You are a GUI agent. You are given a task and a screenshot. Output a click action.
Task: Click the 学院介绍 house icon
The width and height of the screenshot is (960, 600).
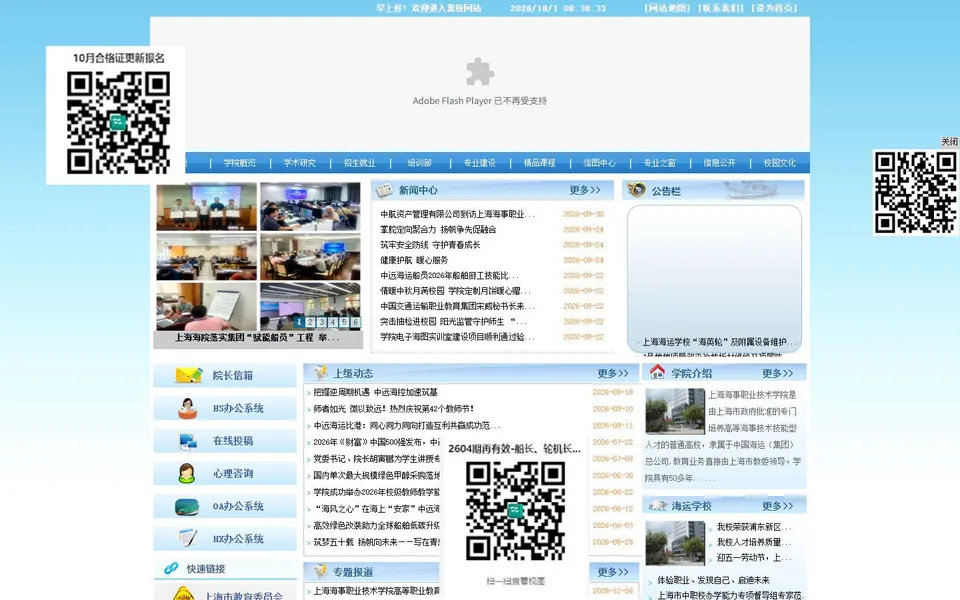coord(657,372)
